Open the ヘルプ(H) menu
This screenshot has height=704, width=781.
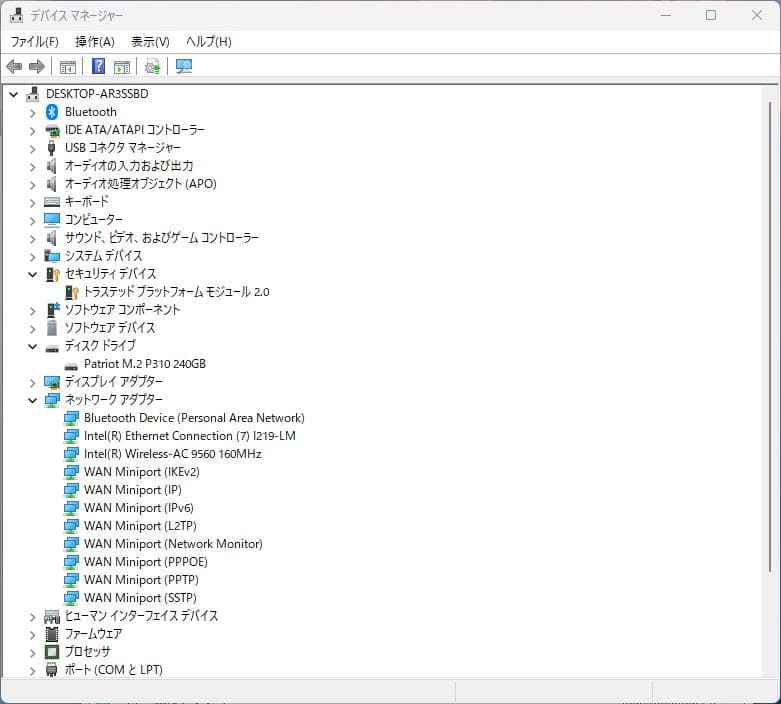point(209,42)
